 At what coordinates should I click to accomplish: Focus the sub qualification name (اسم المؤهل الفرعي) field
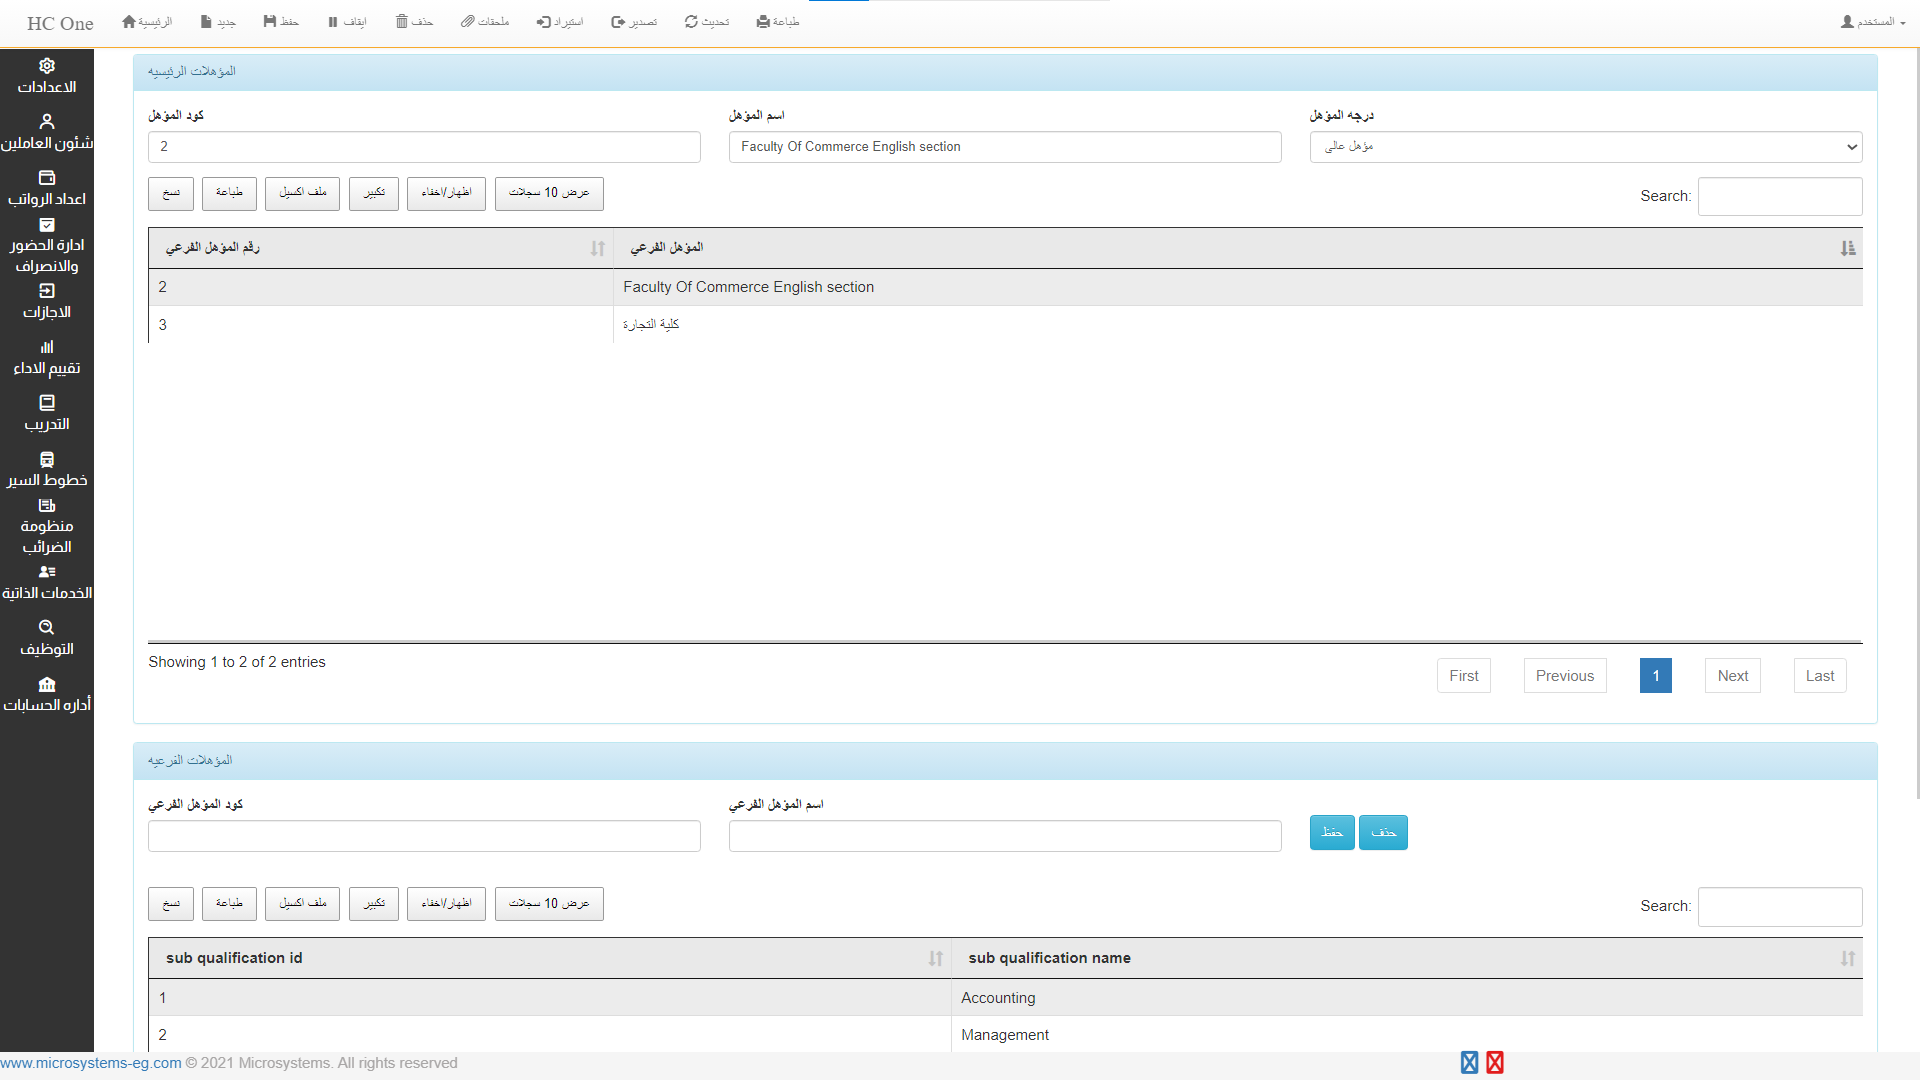point(1005,836)
